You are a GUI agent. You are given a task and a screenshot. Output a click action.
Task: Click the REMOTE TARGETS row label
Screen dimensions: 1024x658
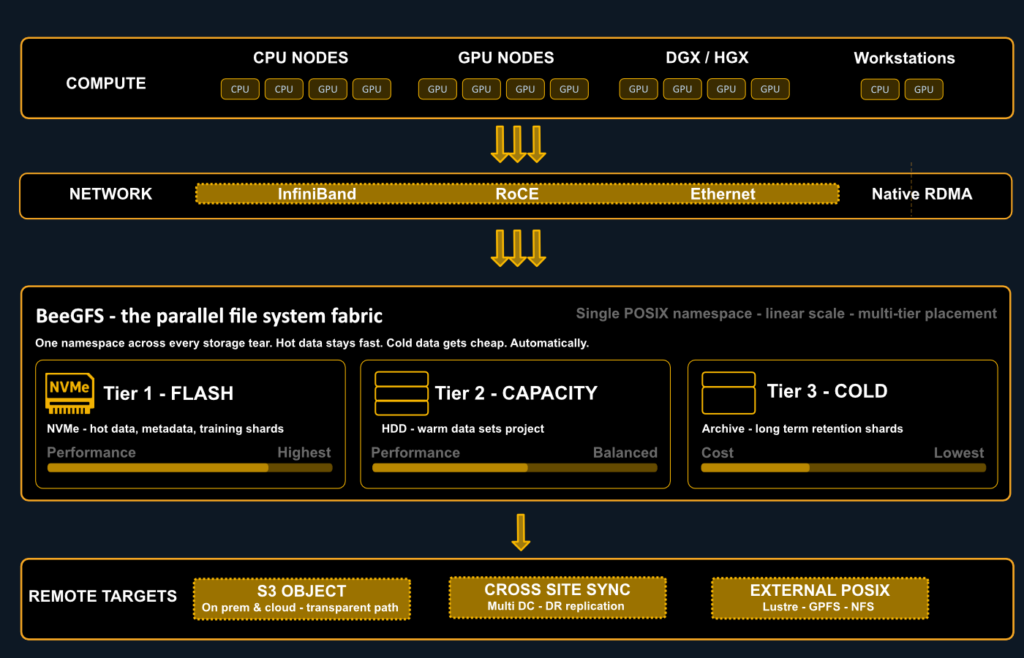click(103, 596)
